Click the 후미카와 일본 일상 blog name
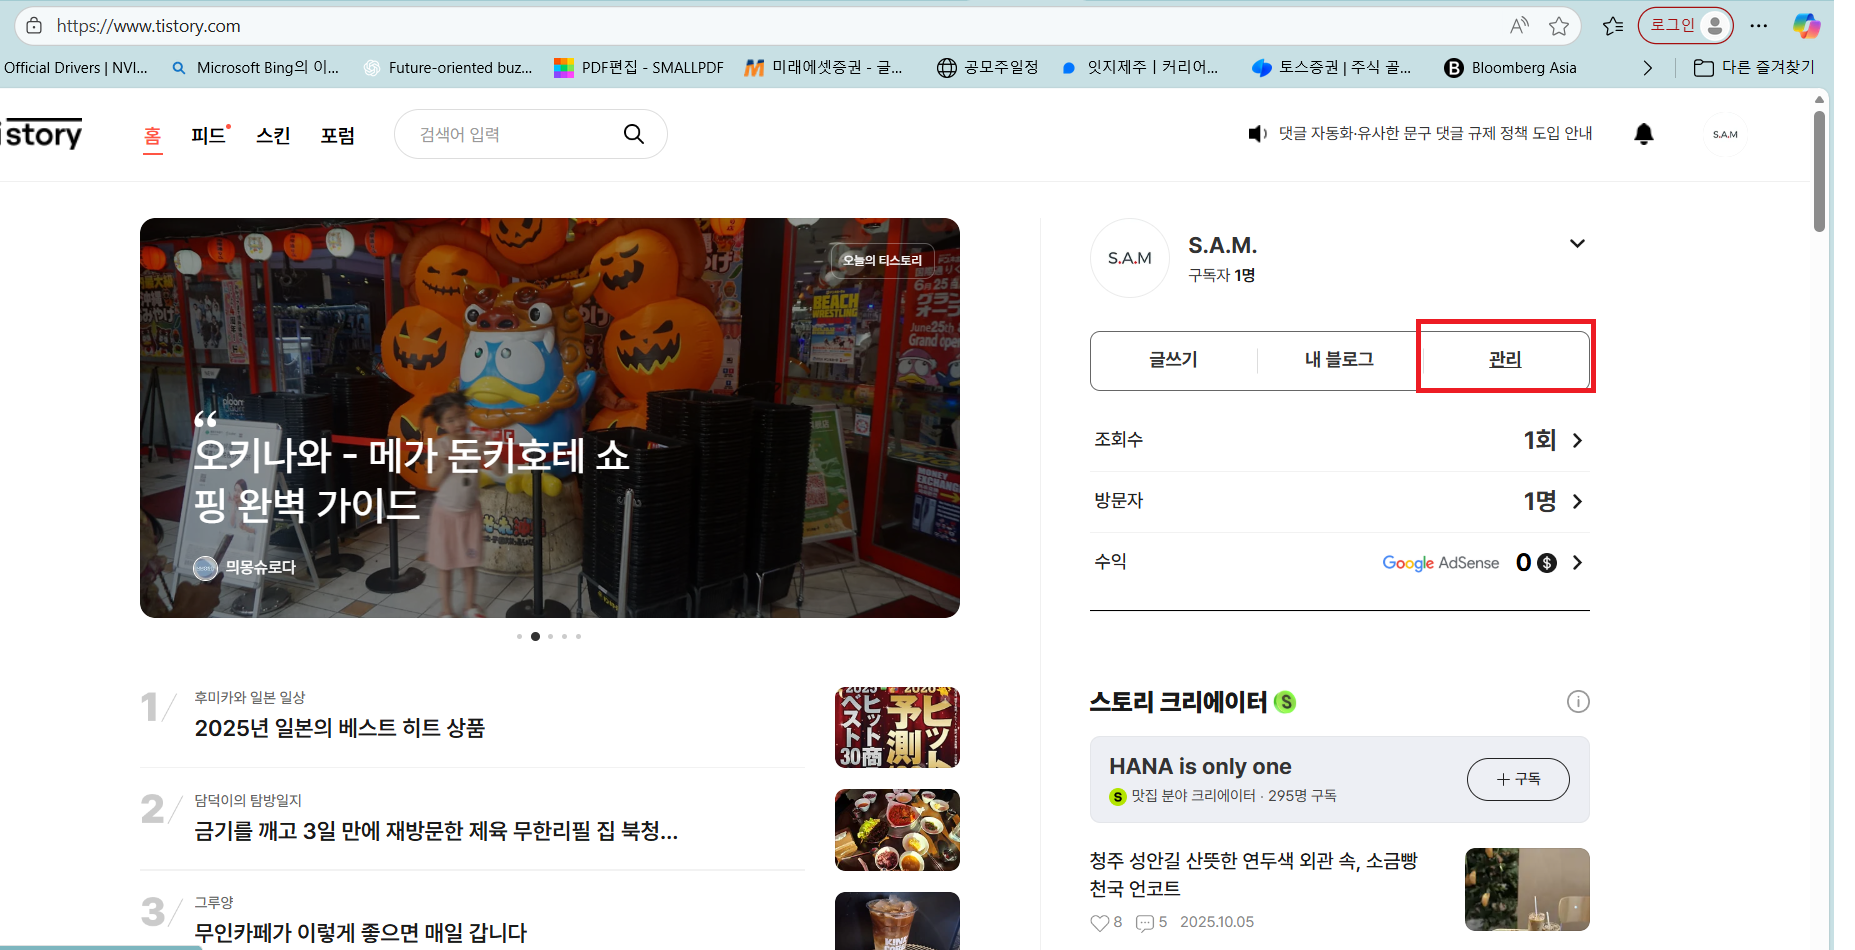 pos(249,698)
